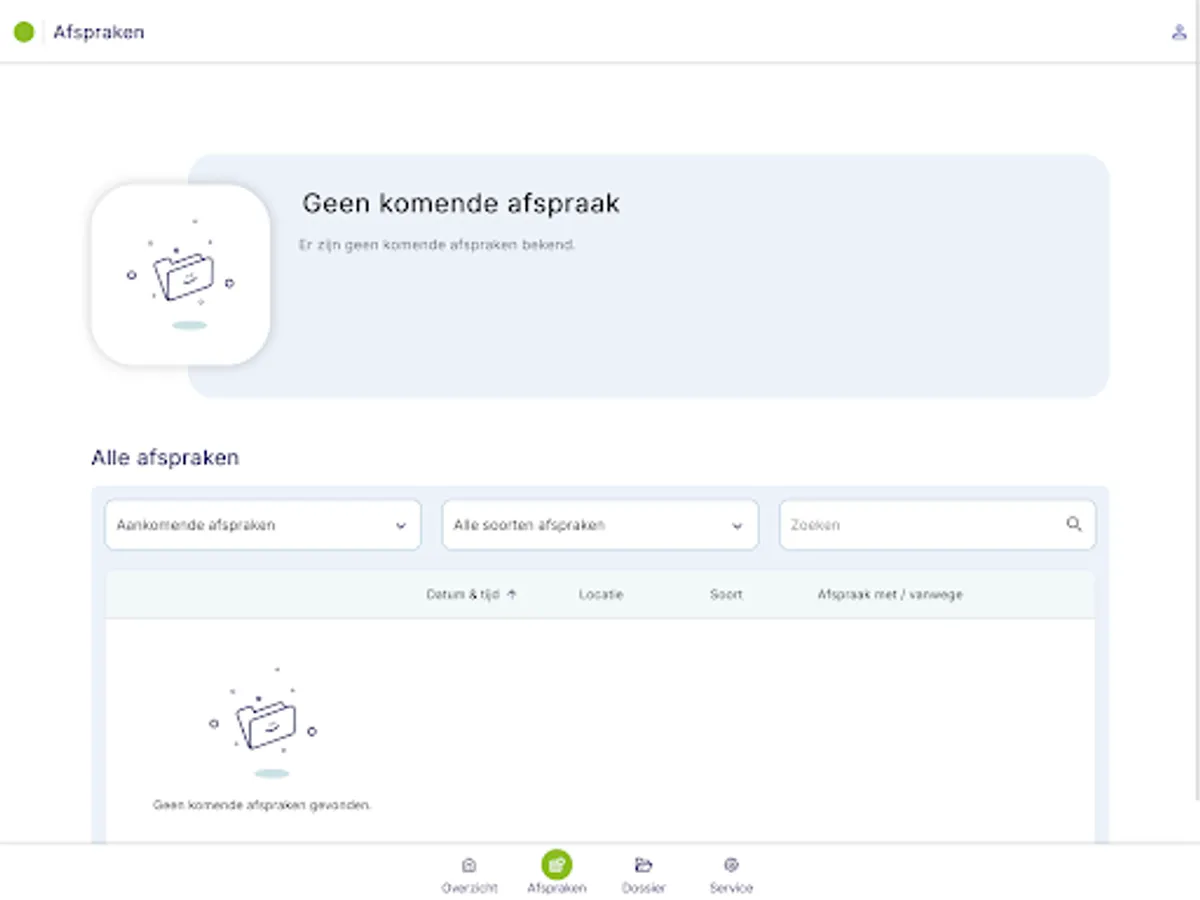This screenshot has width=1200, height=900.
Task: Click the empty folder illustration in the table
Action: 266,725
